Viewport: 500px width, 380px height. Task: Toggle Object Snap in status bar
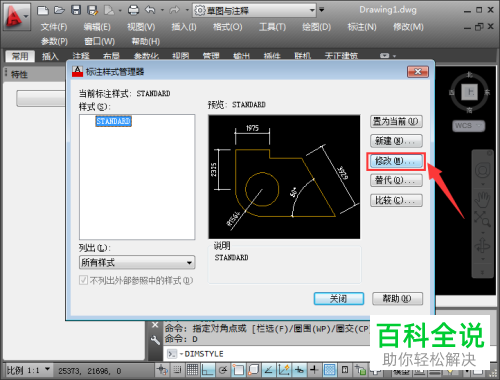tap(238, 370)
